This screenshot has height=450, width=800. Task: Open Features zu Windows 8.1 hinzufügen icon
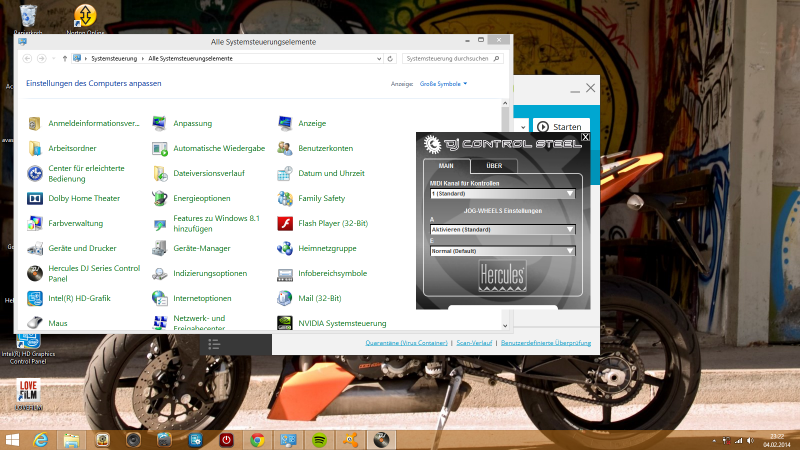pyautogui.click(x=160, y=223)
